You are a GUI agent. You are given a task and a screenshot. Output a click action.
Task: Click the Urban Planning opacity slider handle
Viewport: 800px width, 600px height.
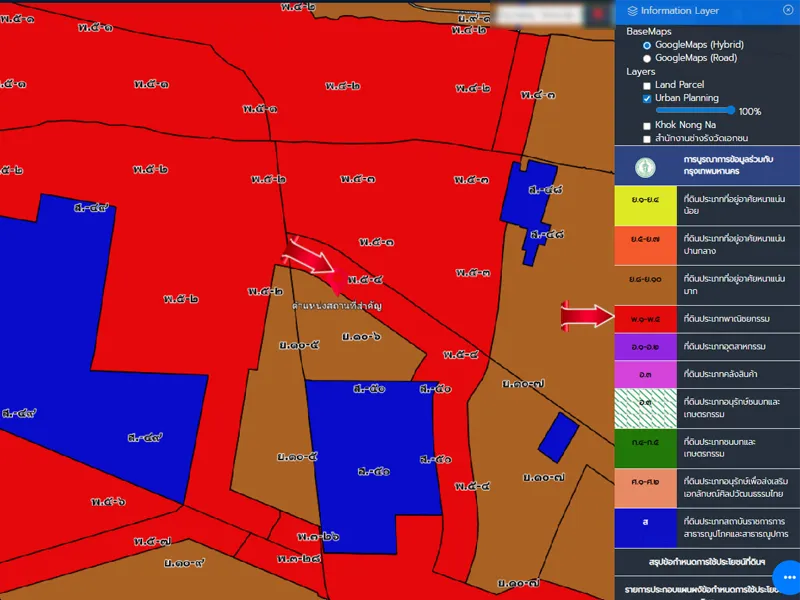[731, 110]
